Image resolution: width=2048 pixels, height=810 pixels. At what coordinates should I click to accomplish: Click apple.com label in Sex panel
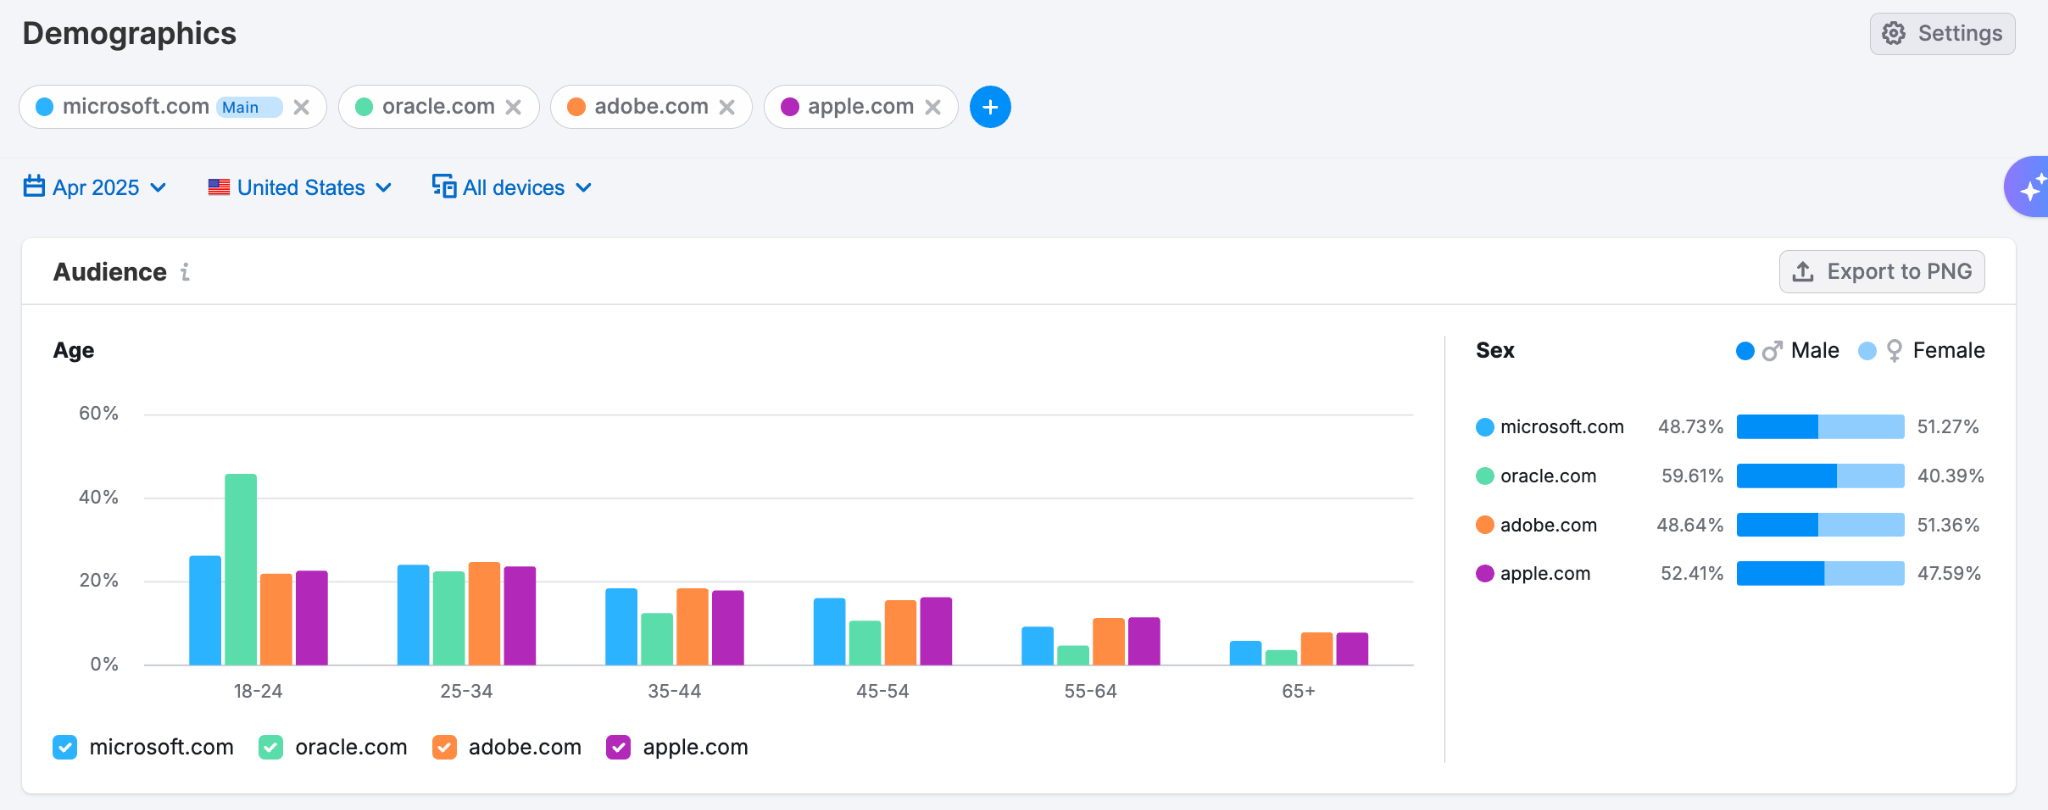tap(1545, 573)
